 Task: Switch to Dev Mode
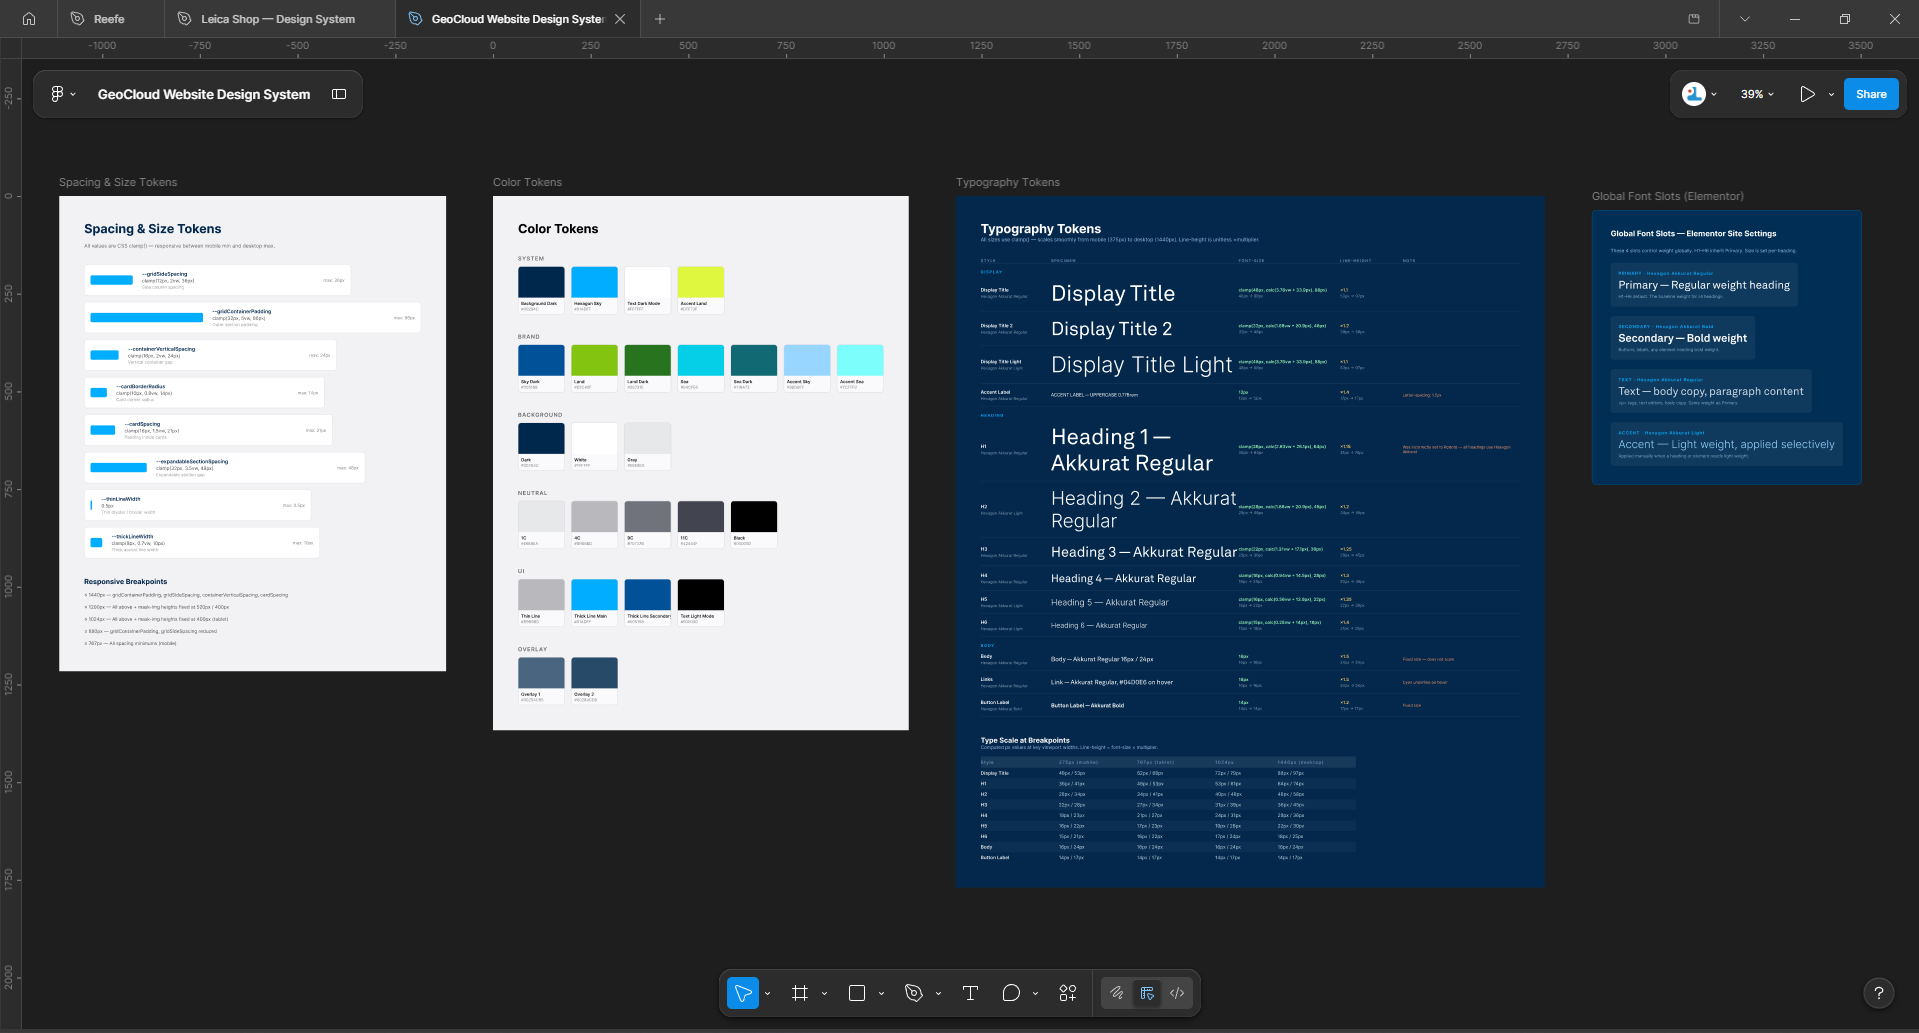[x=1177, y=993]
